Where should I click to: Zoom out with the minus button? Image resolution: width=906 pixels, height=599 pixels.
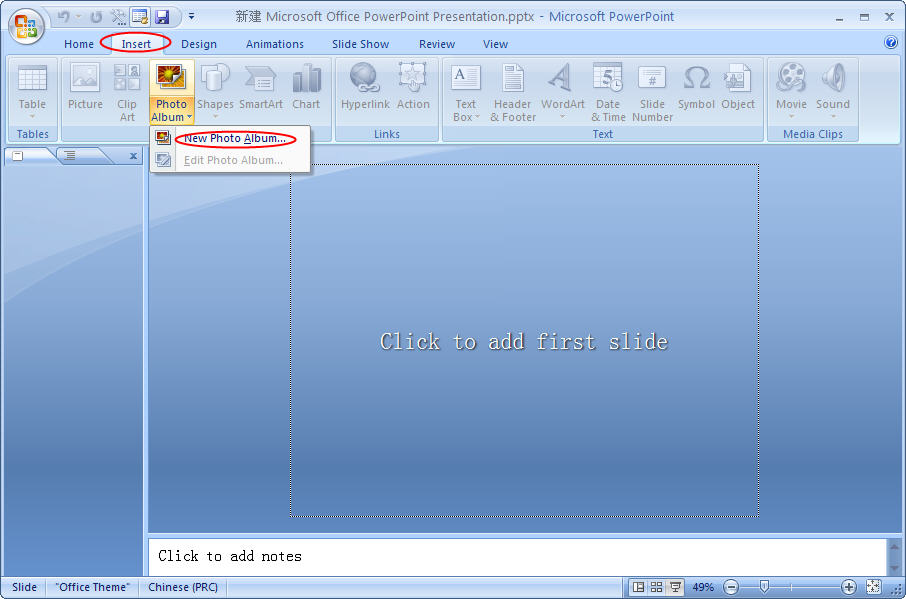(731, 587)
